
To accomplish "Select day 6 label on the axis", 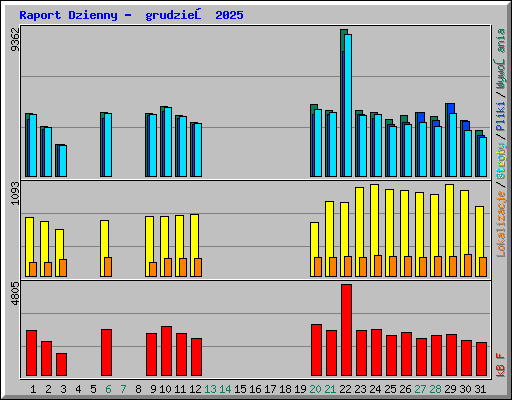I will point(108,389).
